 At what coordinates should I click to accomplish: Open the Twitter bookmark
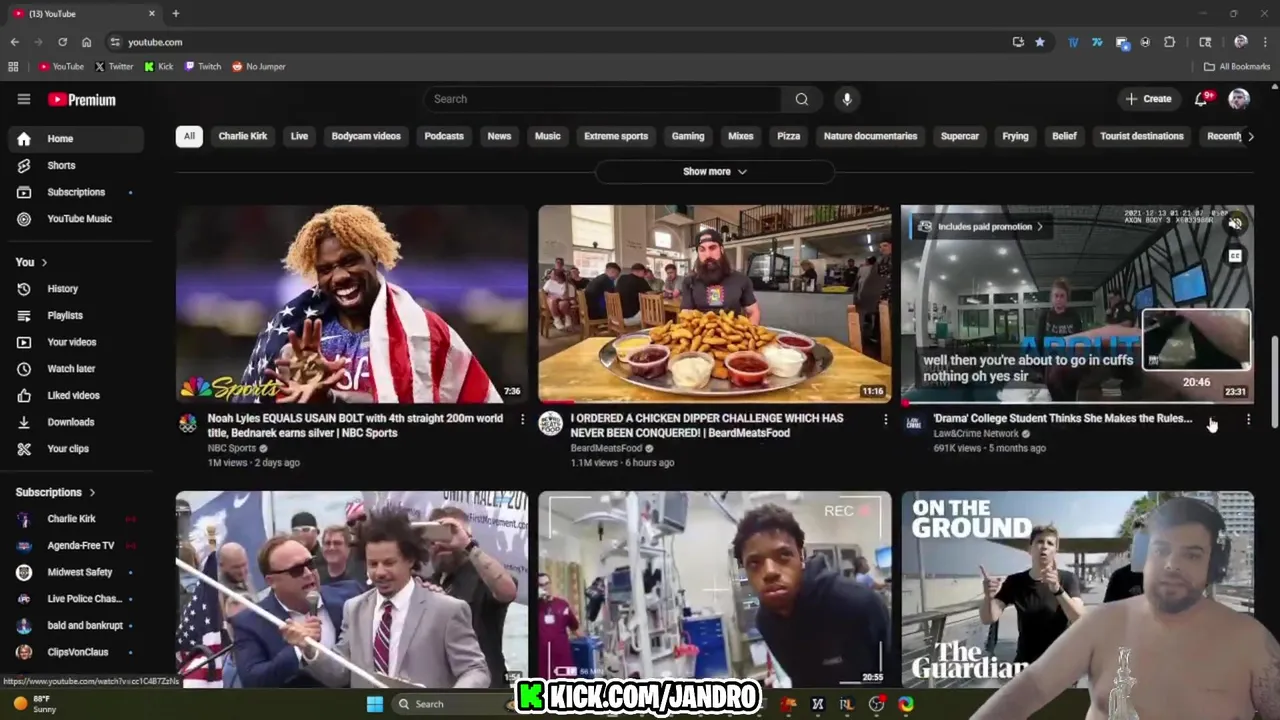[114, 66]
